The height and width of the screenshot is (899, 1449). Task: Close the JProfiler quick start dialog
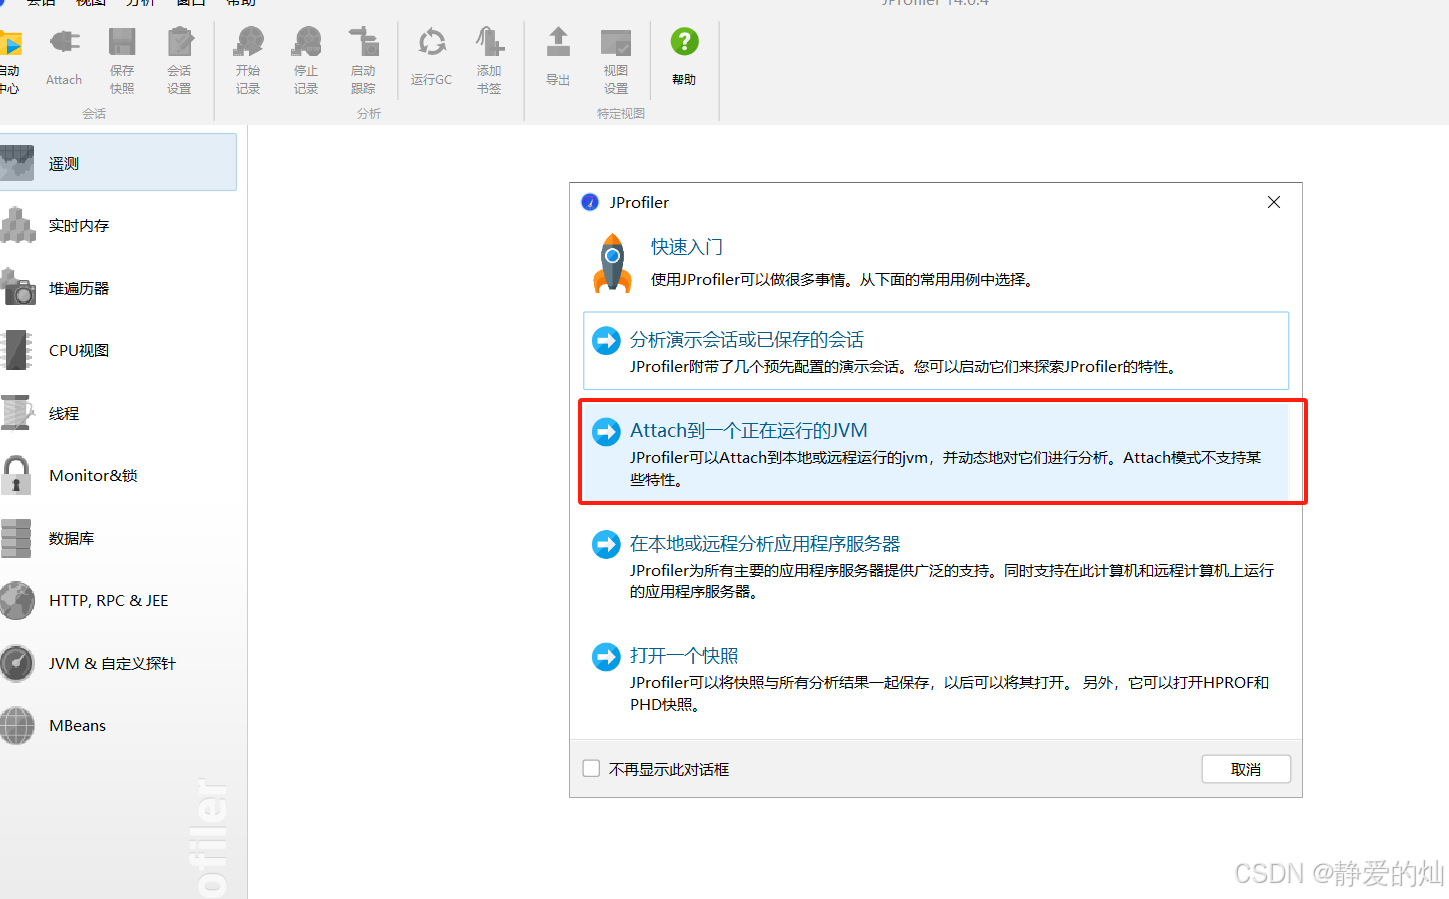[x=1274, y=202]
